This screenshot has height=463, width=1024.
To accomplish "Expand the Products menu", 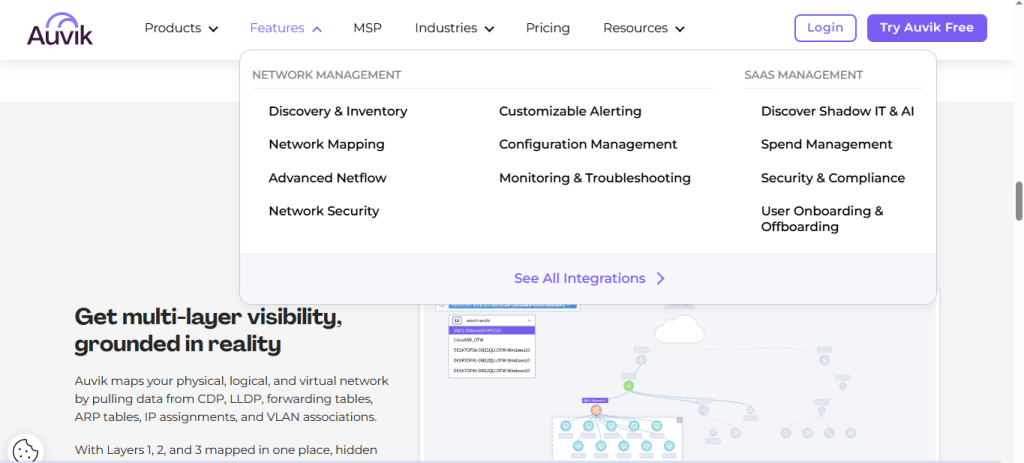I will [x=181, y=28].
